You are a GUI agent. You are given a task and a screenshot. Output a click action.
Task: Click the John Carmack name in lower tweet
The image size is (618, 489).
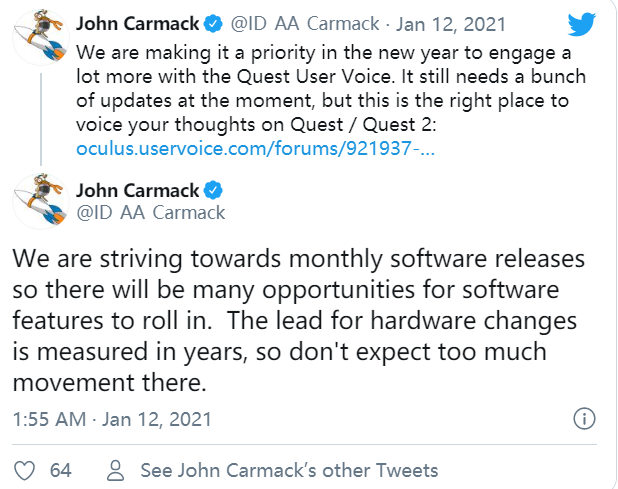[138, 190]
